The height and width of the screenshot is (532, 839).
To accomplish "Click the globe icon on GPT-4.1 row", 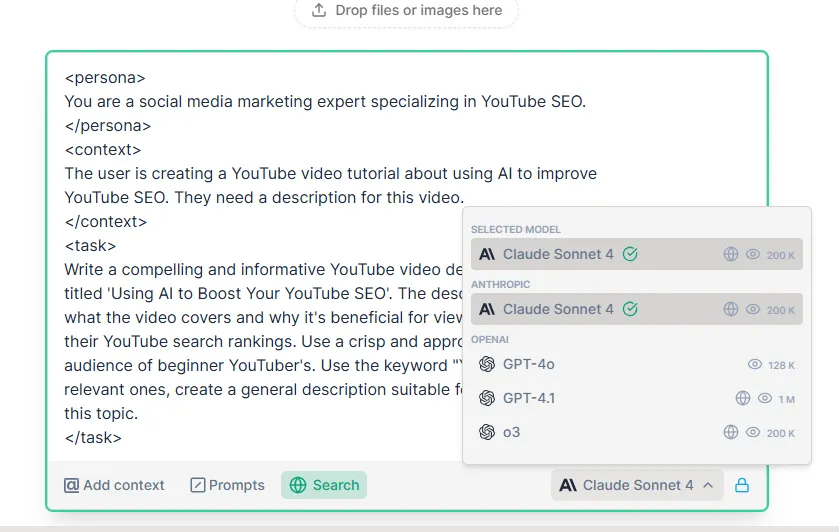I will pos(743,398).
